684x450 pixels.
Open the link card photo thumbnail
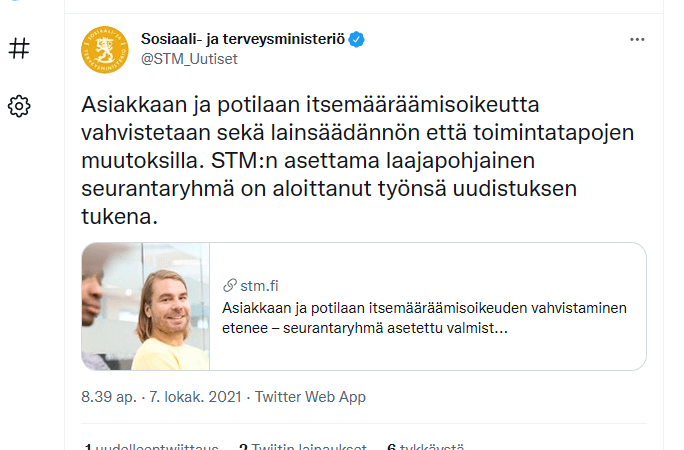[146, 307]
